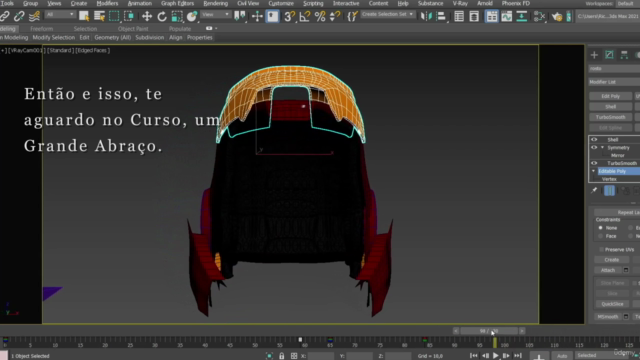Viewport: 640px width, 360px height.
Task: Toggle visibility eye of Shell modifier
Action: [x=594, y=140]
